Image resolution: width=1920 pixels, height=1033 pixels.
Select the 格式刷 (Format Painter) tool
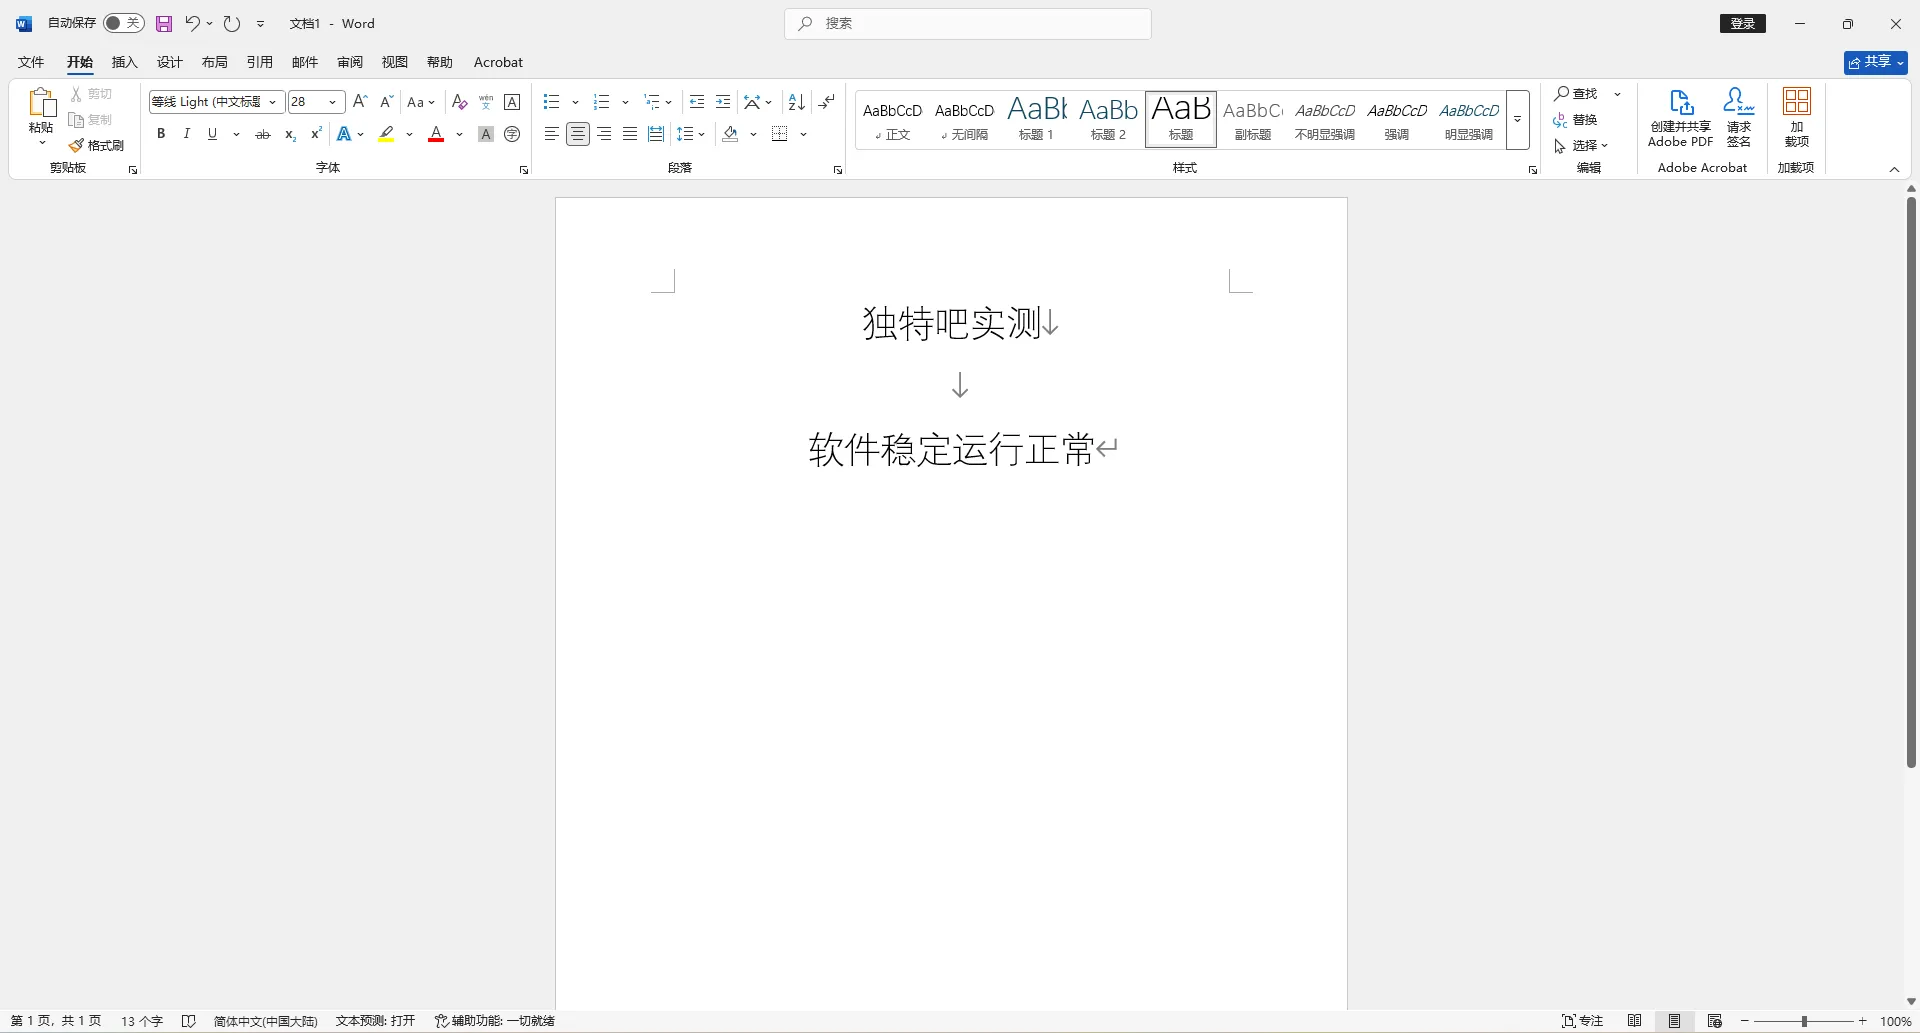[96, 145]
